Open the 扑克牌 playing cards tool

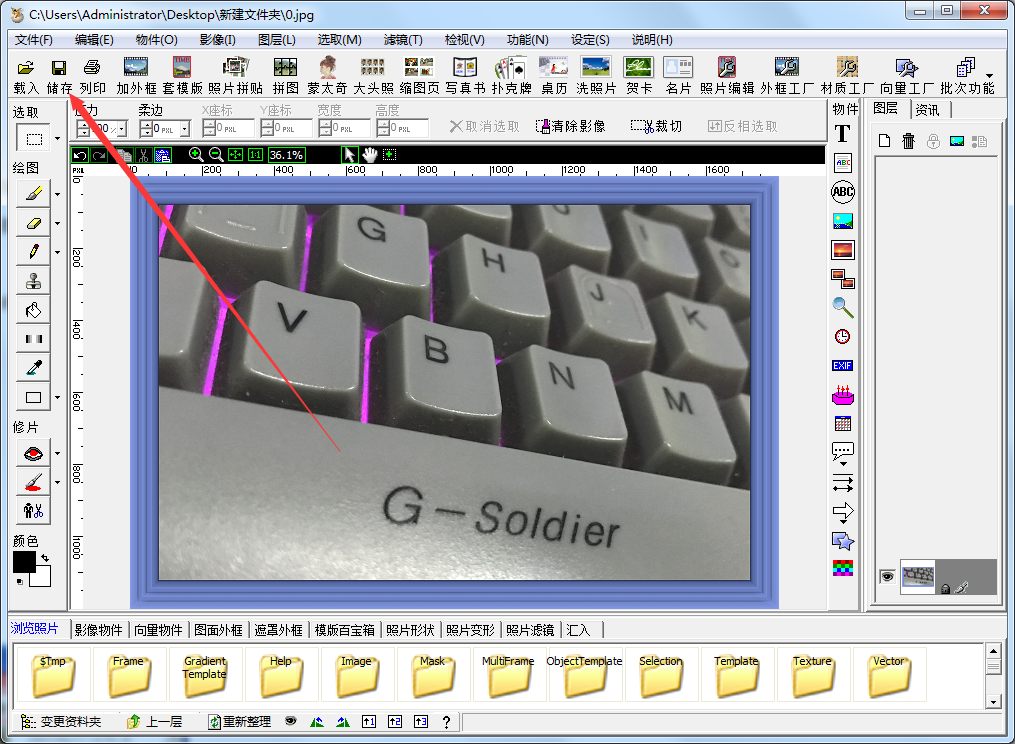(x=511, y=76)
